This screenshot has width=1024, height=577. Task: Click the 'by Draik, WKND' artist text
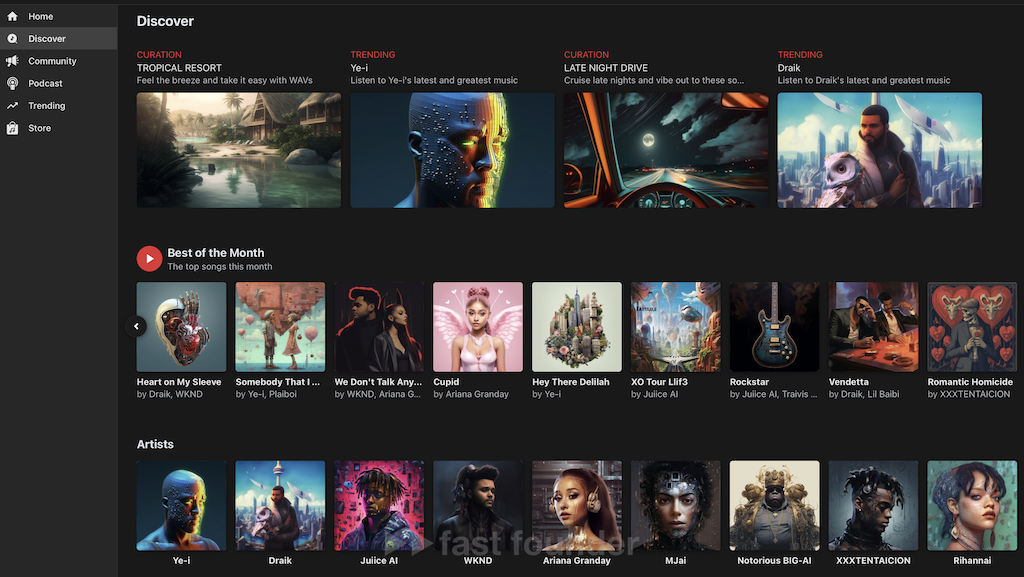(x=170, y=394)
